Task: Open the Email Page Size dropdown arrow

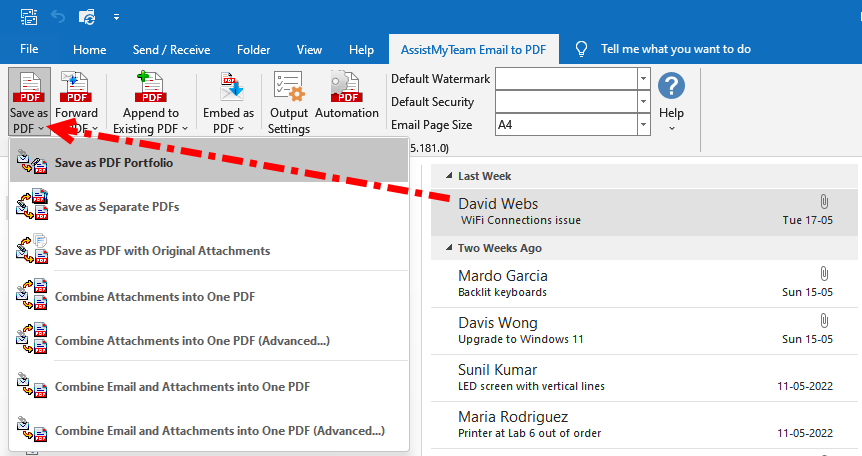Action: (643, 125)
